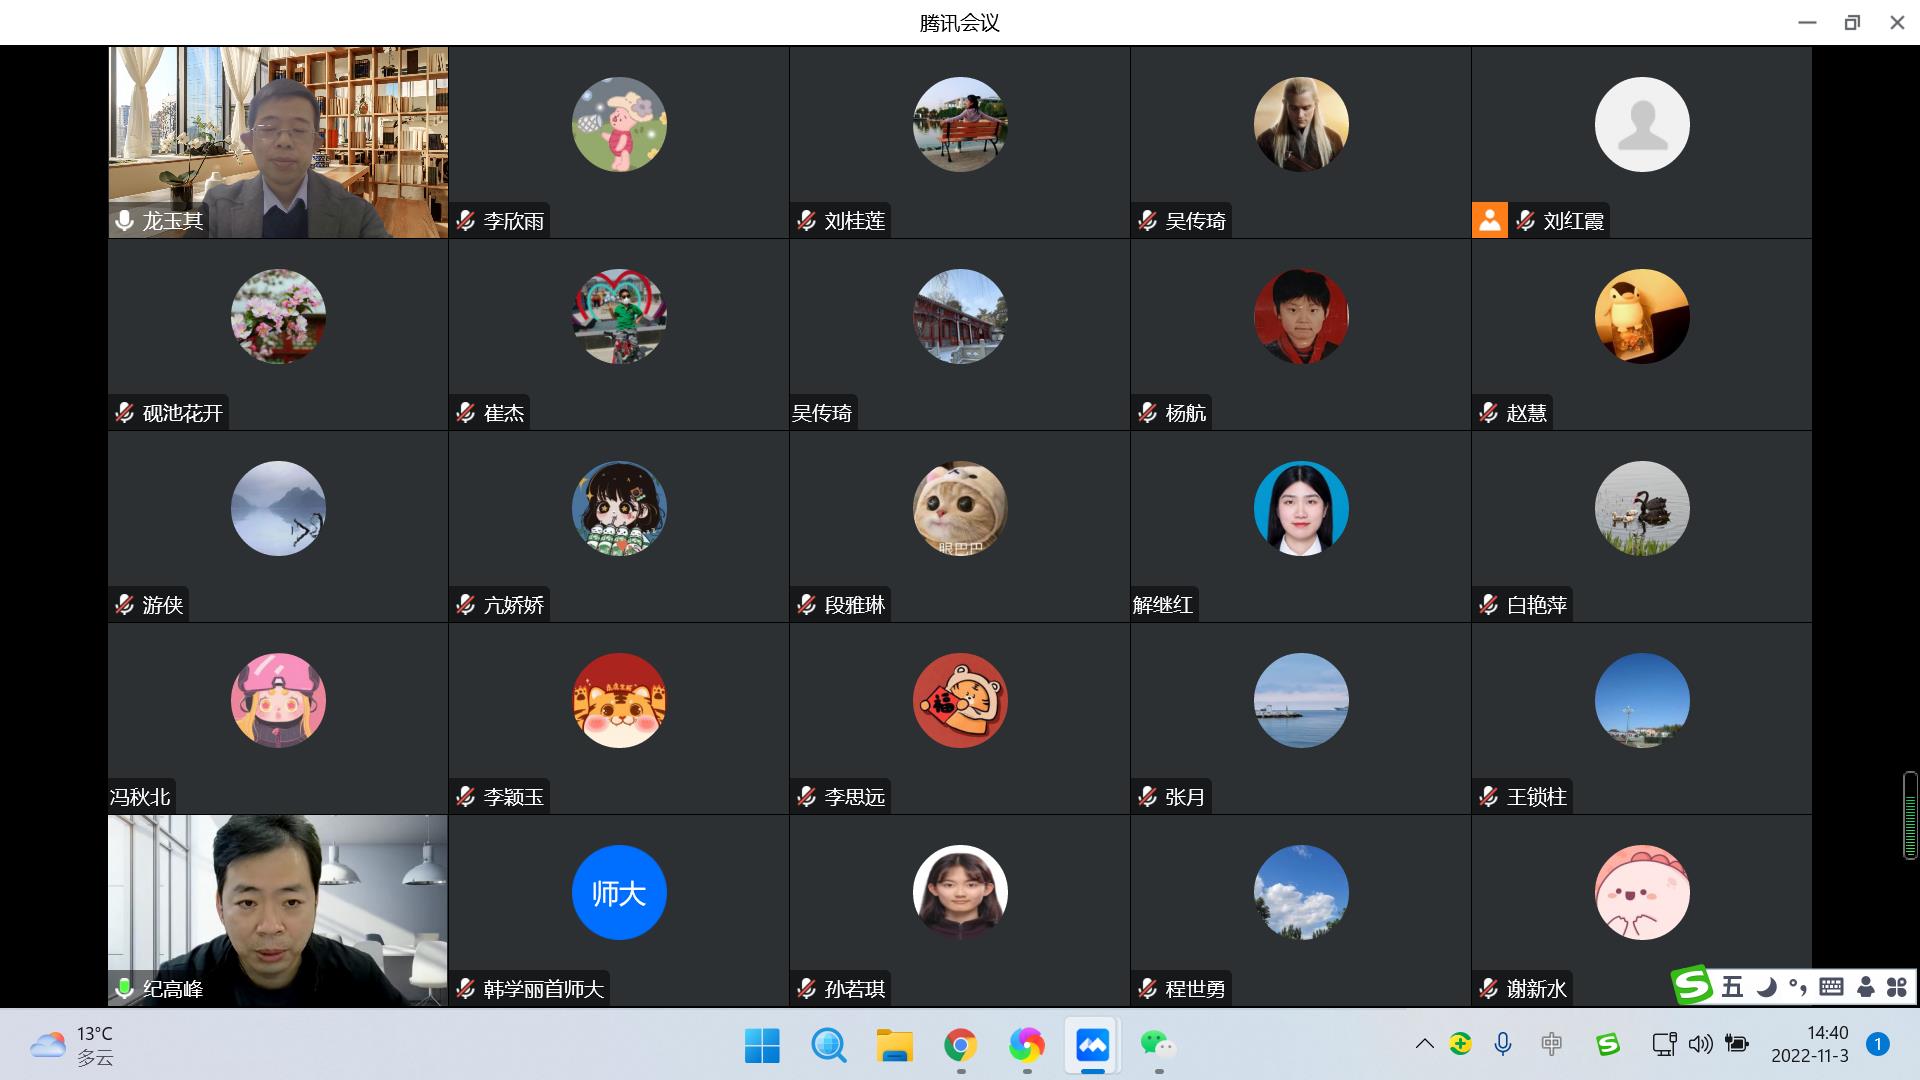
Task: Click the audio level meter at right edge
Action: coord(1909,815)
